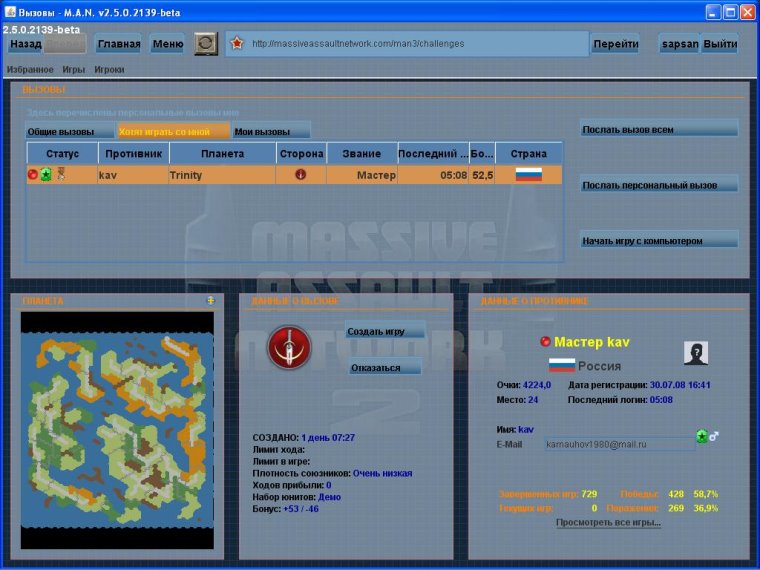Viewport: 760px width, 570px height.
Task: Sort by the Сторона column header
Action: pos(301,154)
